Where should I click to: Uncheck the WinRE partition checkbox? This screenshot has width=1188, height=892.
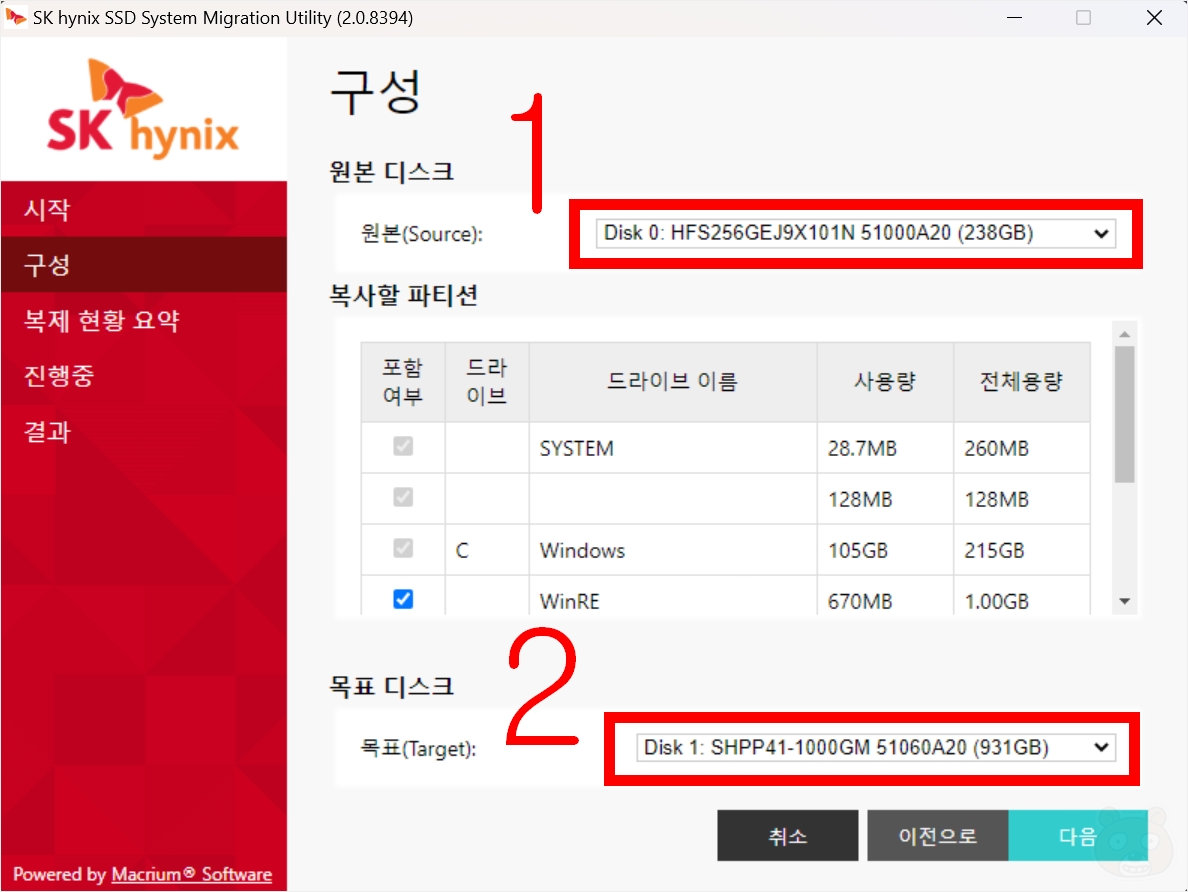click(403, 599)
